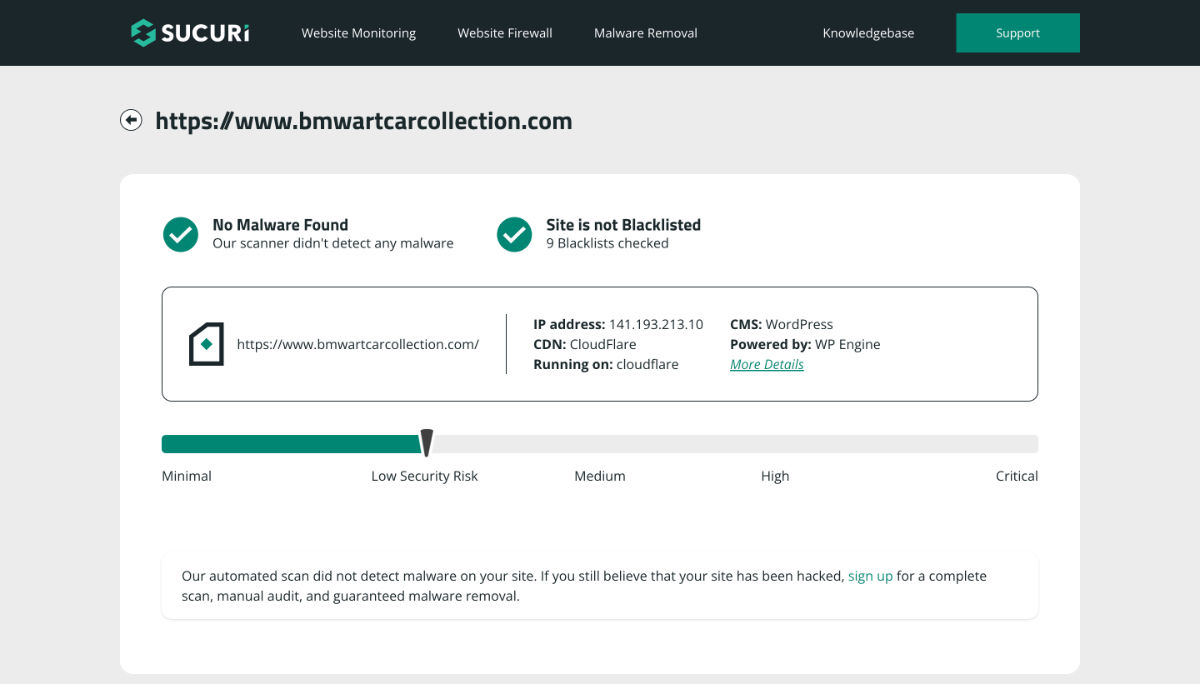This screenshot has width=1200, height=684.
Task: Click the Medium risk label
Action: (x=600, y=476)
